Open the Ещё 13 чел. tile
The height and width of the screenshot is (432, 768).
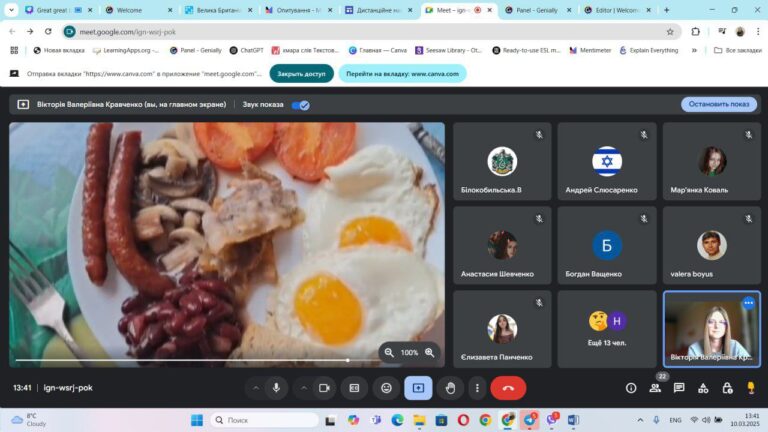point(607,329)
